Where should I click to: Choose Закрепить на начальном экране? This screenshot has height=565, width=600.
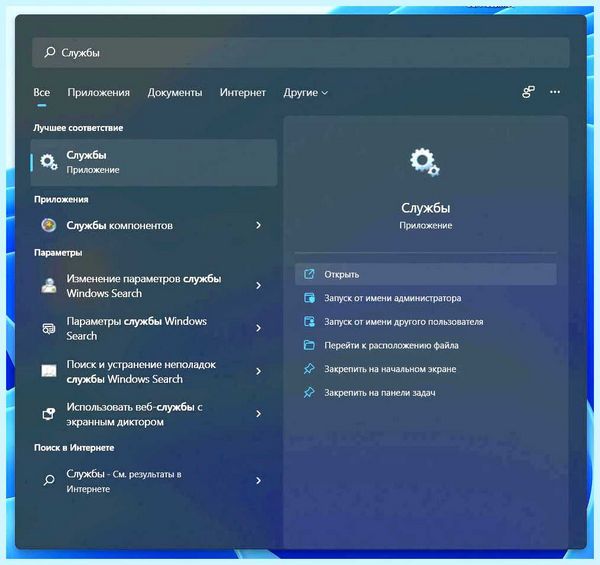(x=426, y=369)
